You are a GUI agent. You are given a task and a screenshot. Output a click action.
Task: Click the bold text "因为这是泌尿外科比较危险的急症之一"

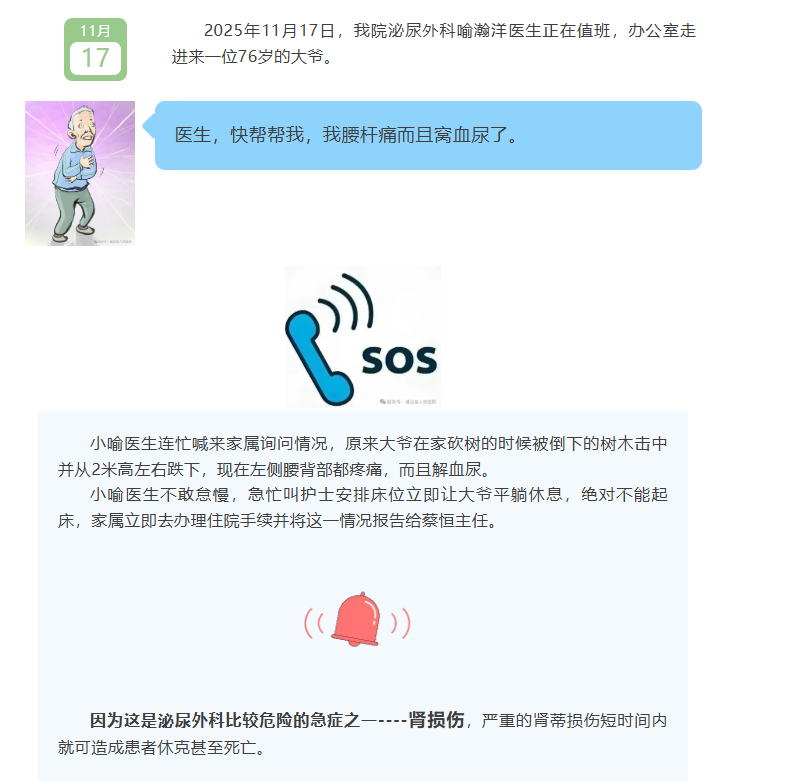click(x=233, y=720)
